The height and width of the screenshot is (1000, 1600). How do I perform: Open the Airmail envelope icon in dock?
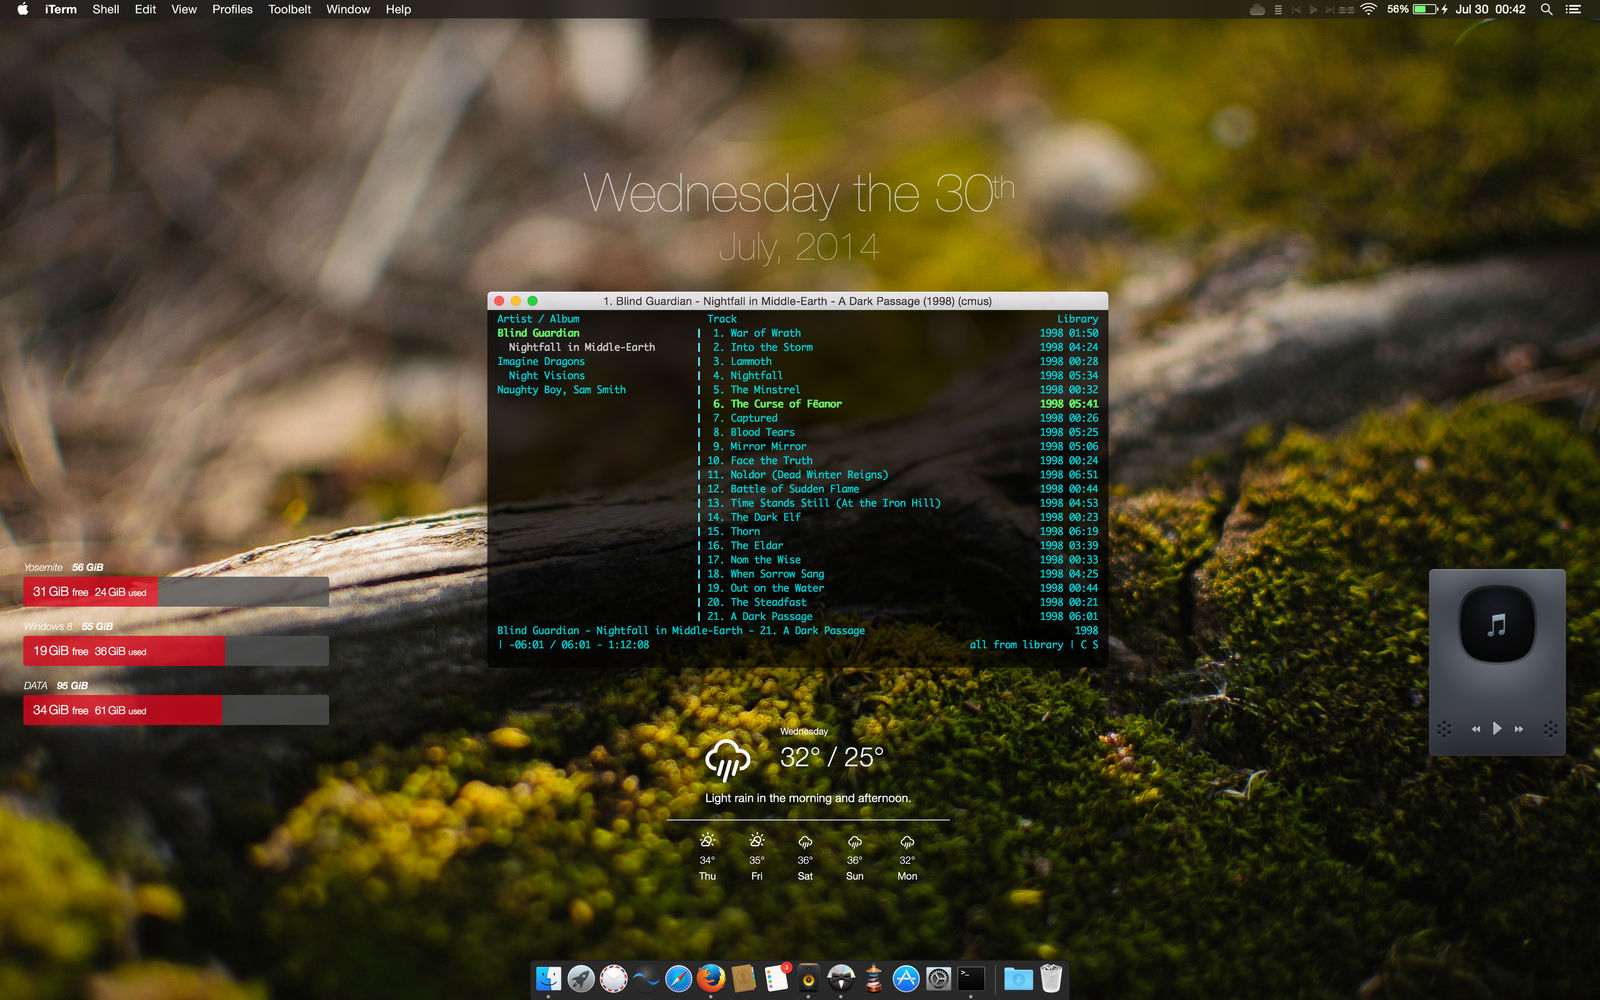click(x=613, y=978)
